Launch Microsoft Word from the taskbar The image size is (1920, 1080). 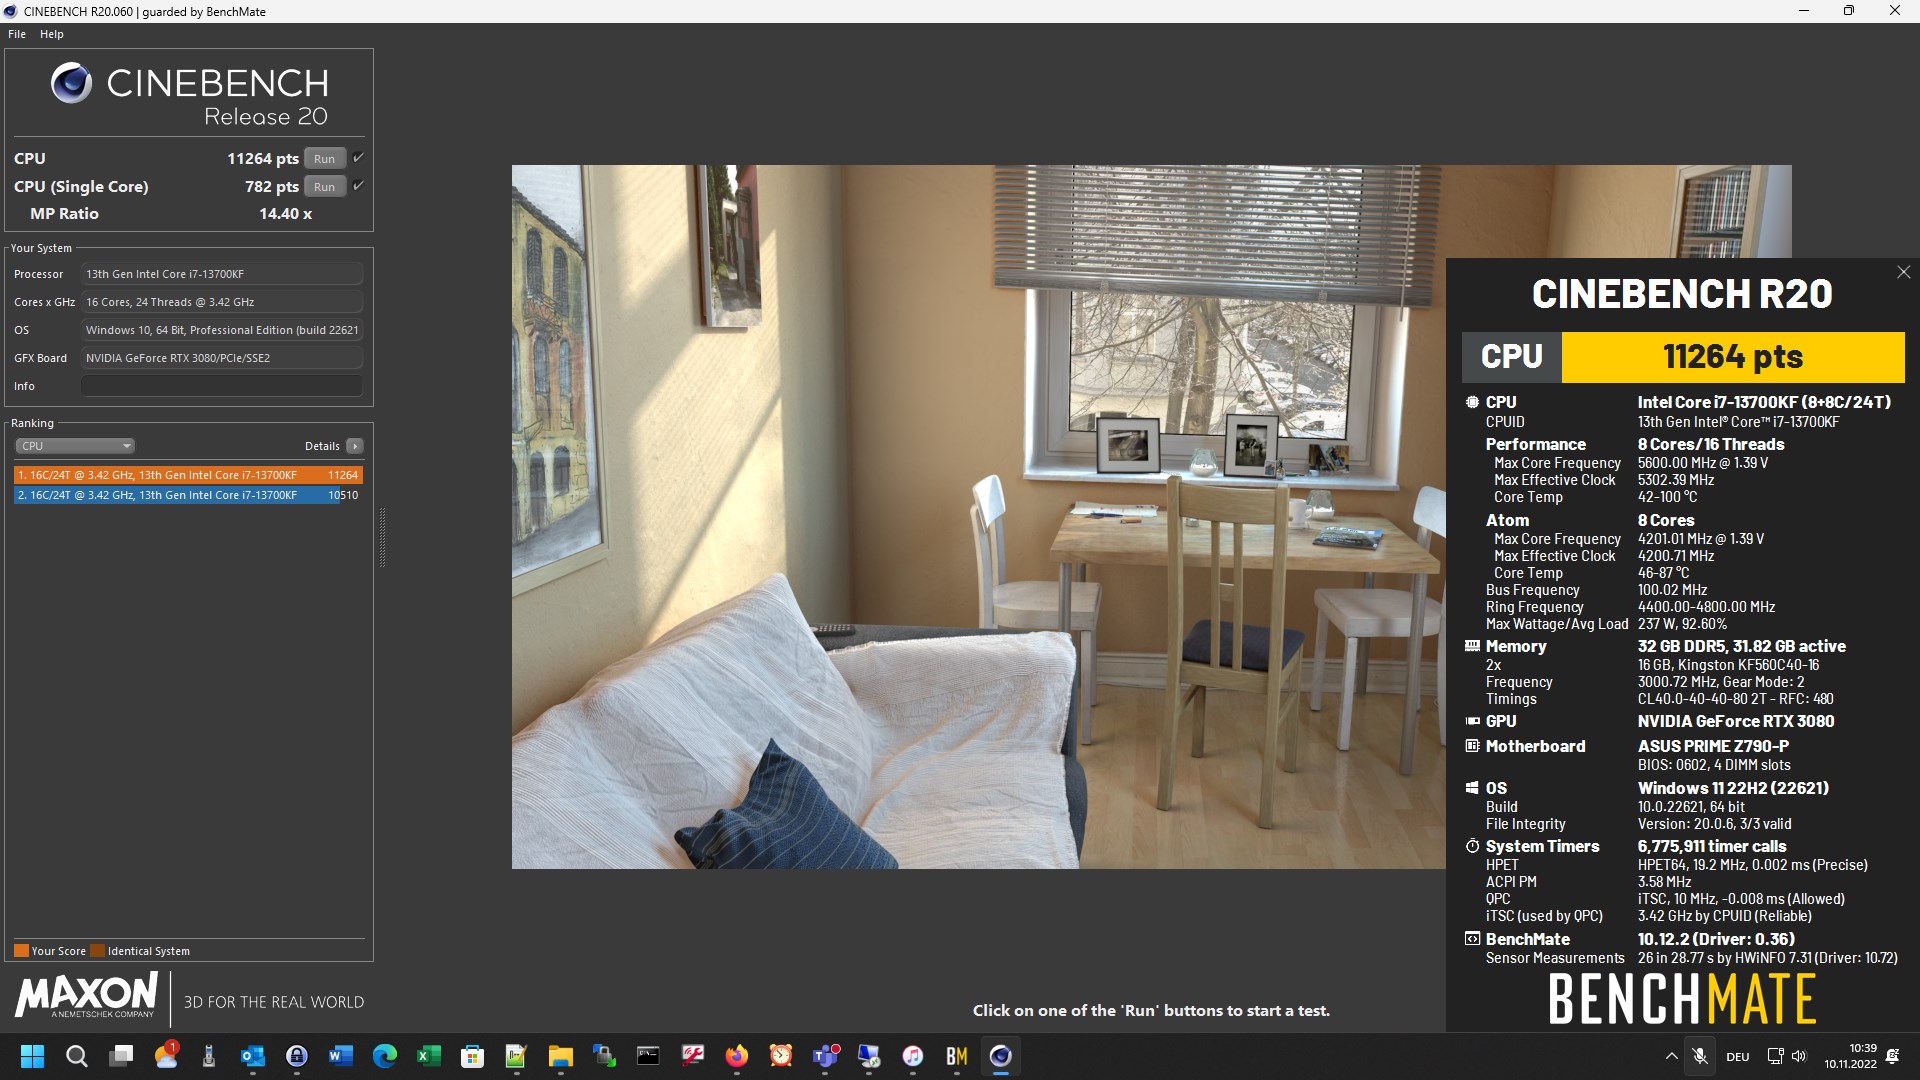tap(341, 1056)
